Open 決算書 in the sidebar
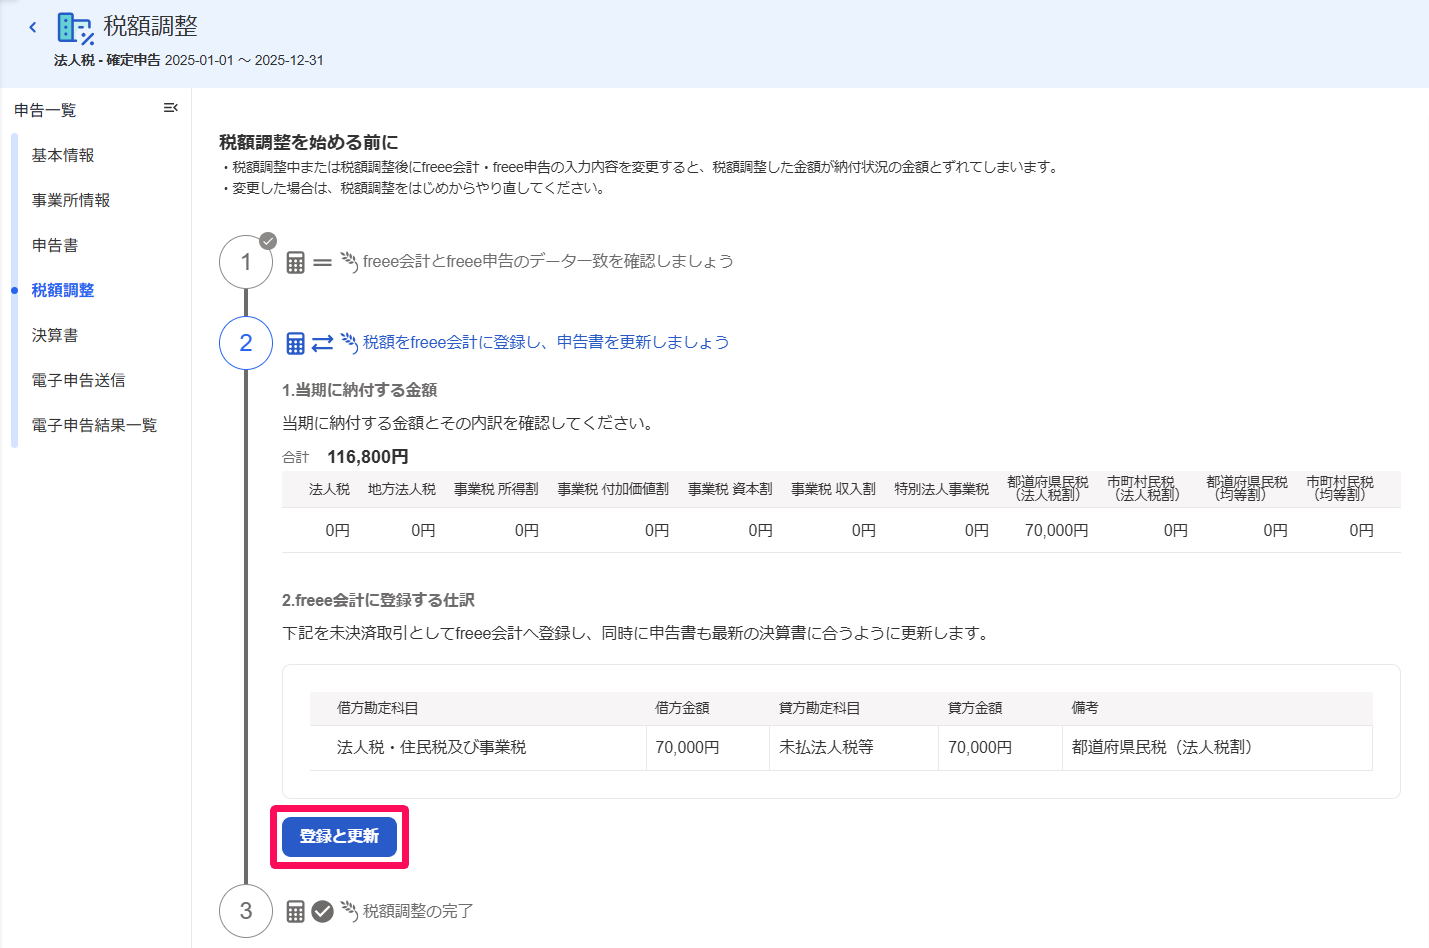Image resolution: width=1429 pixels, height=948 pixels. (55, 335)
